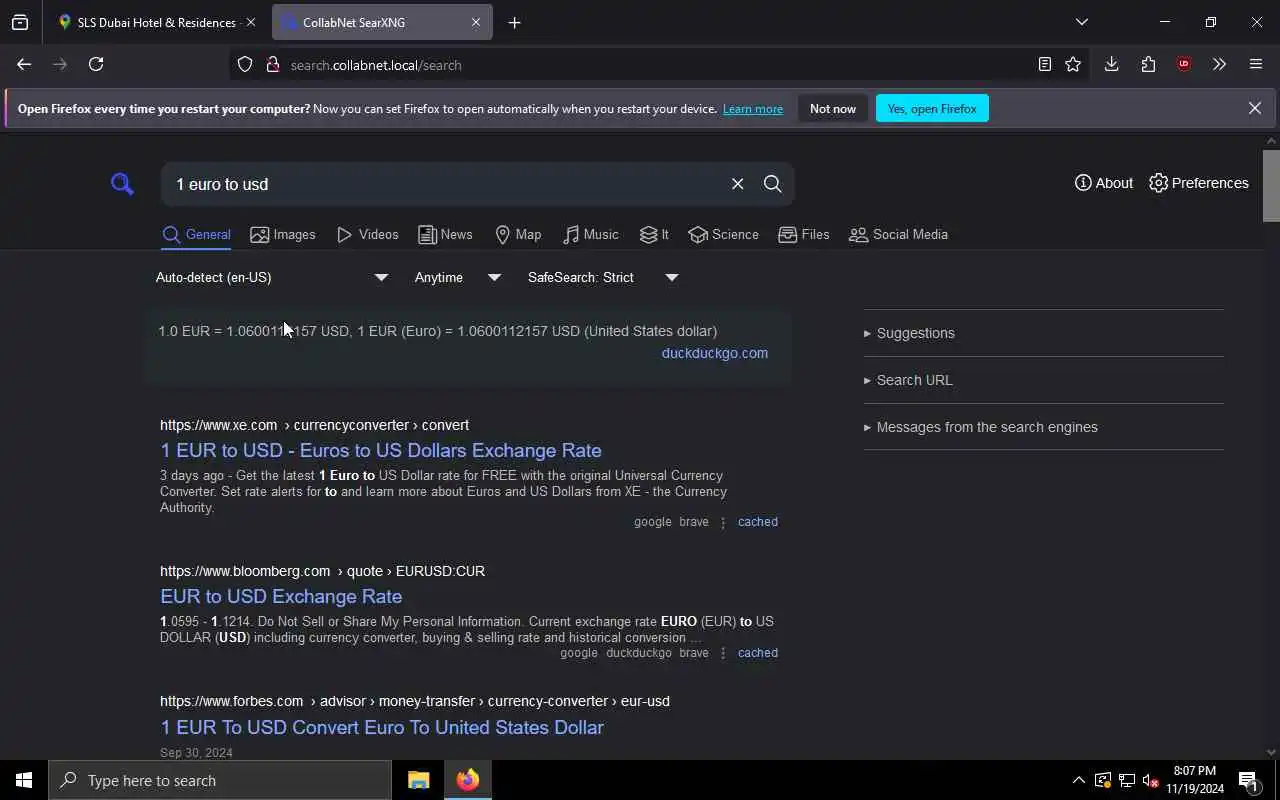
Task: Click Yes, open Firefox button
Action: [932, 109]
